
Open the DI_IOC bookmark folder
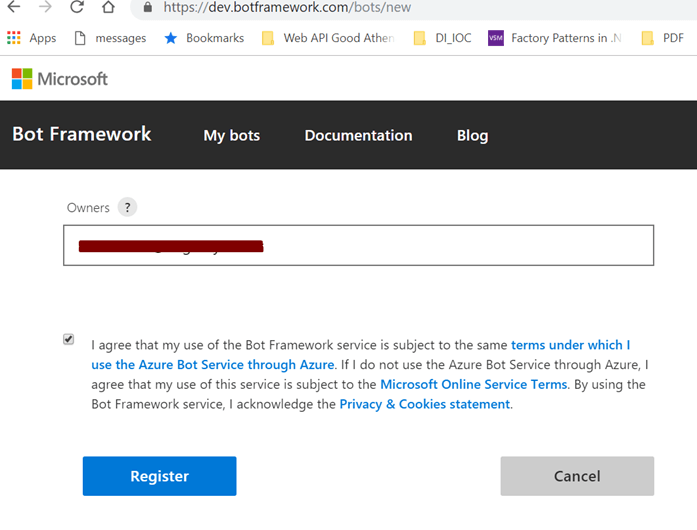tap(442, 38)
